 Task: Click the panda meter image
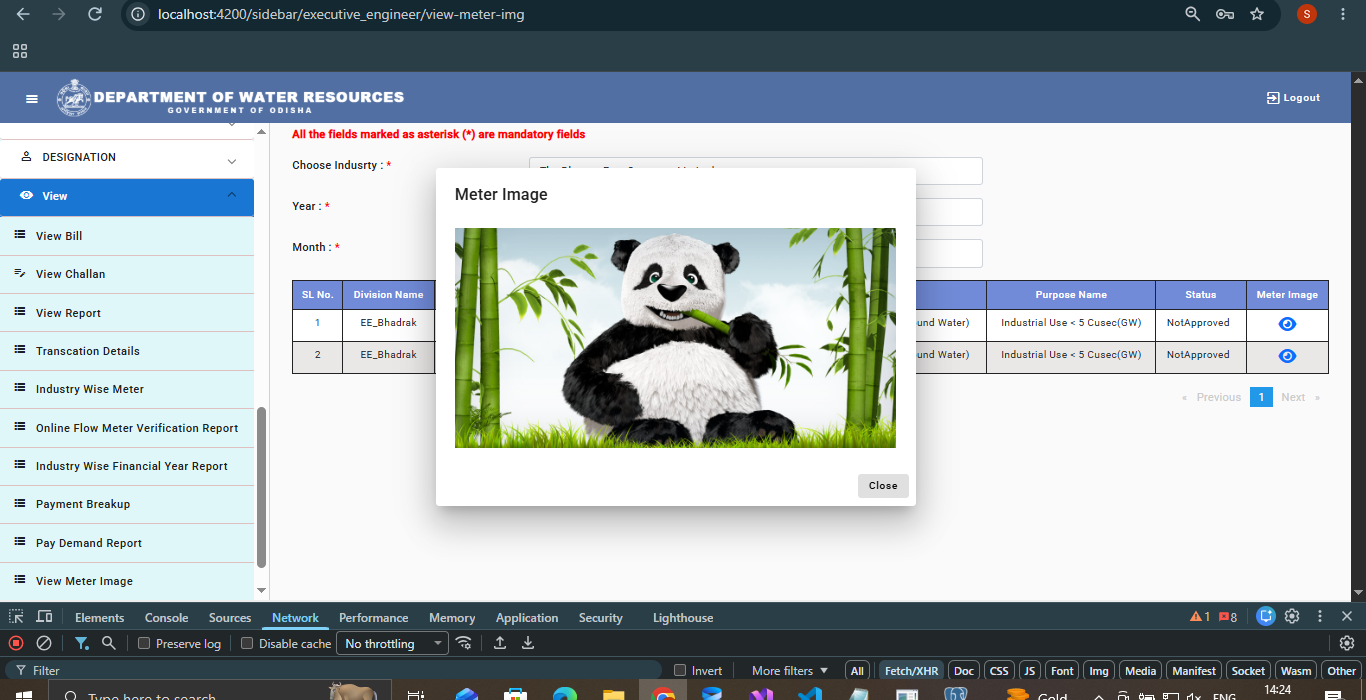tap(675, 338)
